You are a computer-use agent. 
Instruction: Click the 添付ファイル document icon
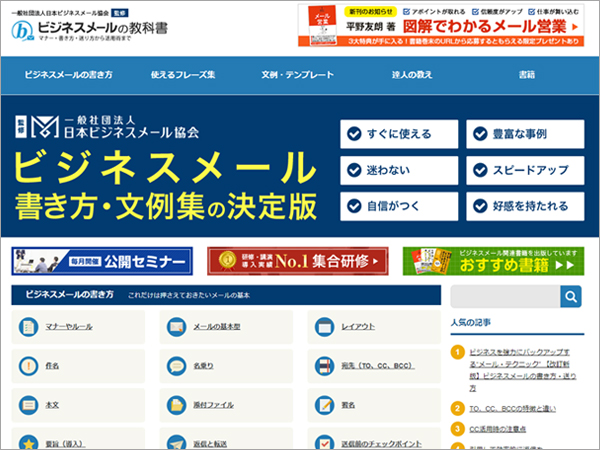click(x=176, y=405)
